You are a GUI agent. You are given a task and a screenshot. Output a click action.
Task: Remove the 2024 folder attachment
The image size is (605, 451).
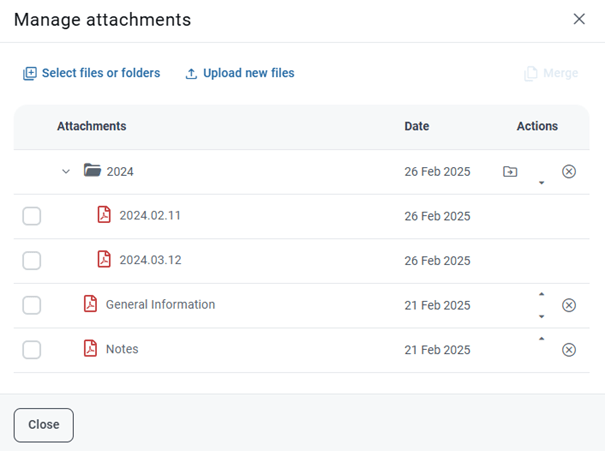[569, 172]
